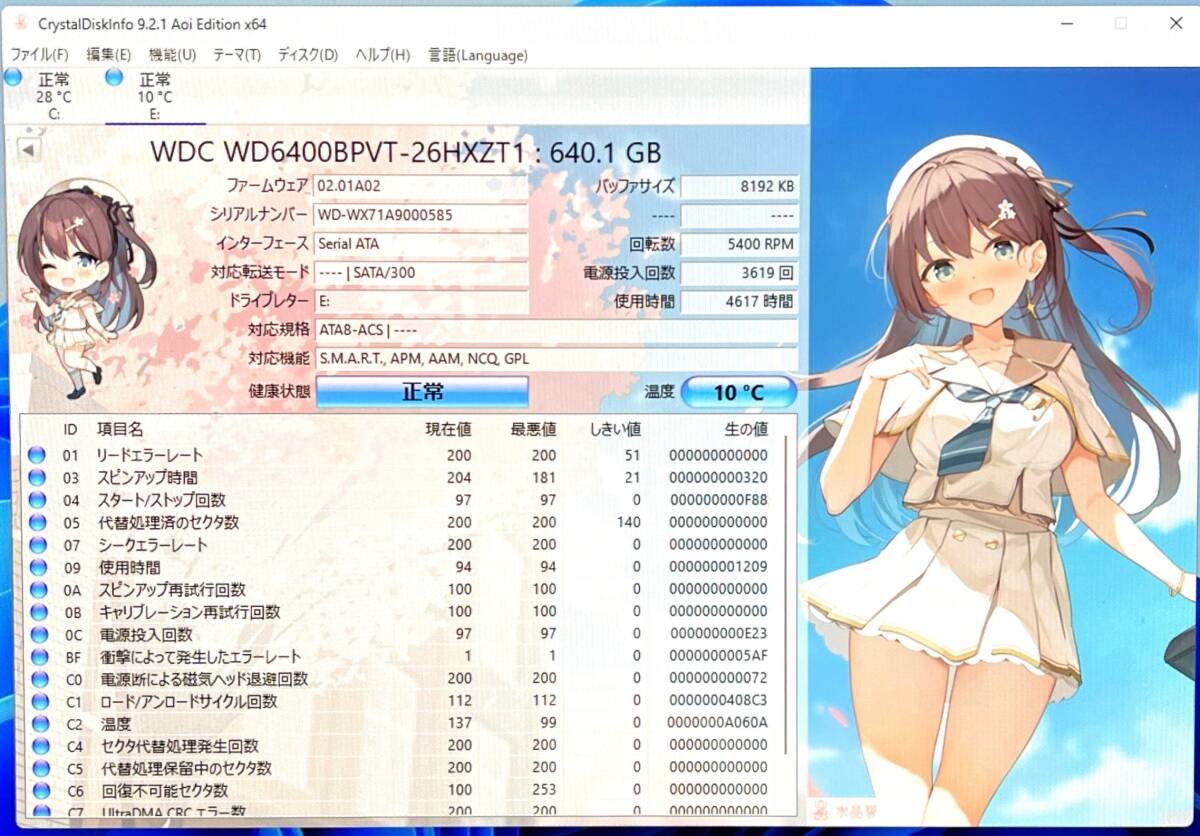Click the interface field Serial ATA
Image resolution: width=1200 pixels, height=836 pixels.
[421, 243]
